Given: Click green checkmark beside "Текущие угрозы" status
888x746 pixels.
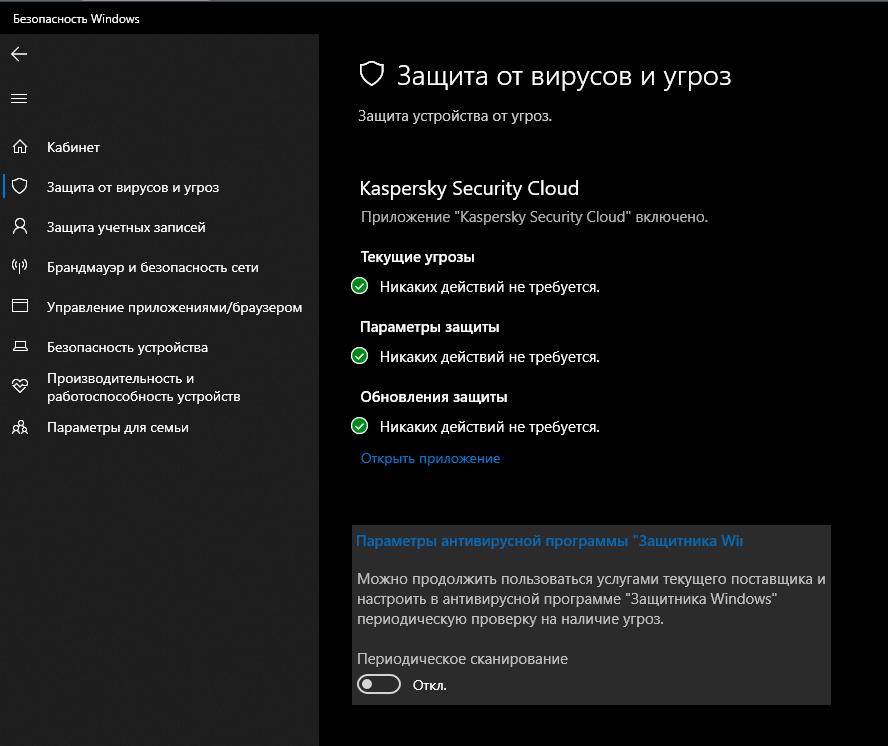Looking at the screenshot, I should click(x=360, y=287).
